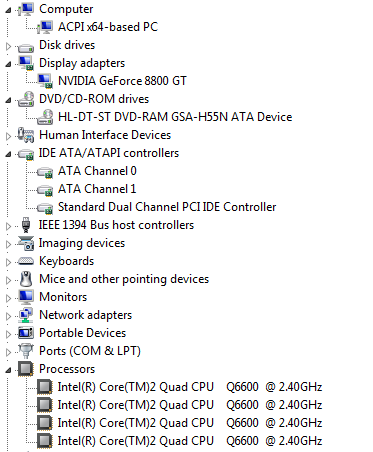Select the 'ACPI x64-based PC' entry
Screen dimensions: 373x452
(108, 27)
